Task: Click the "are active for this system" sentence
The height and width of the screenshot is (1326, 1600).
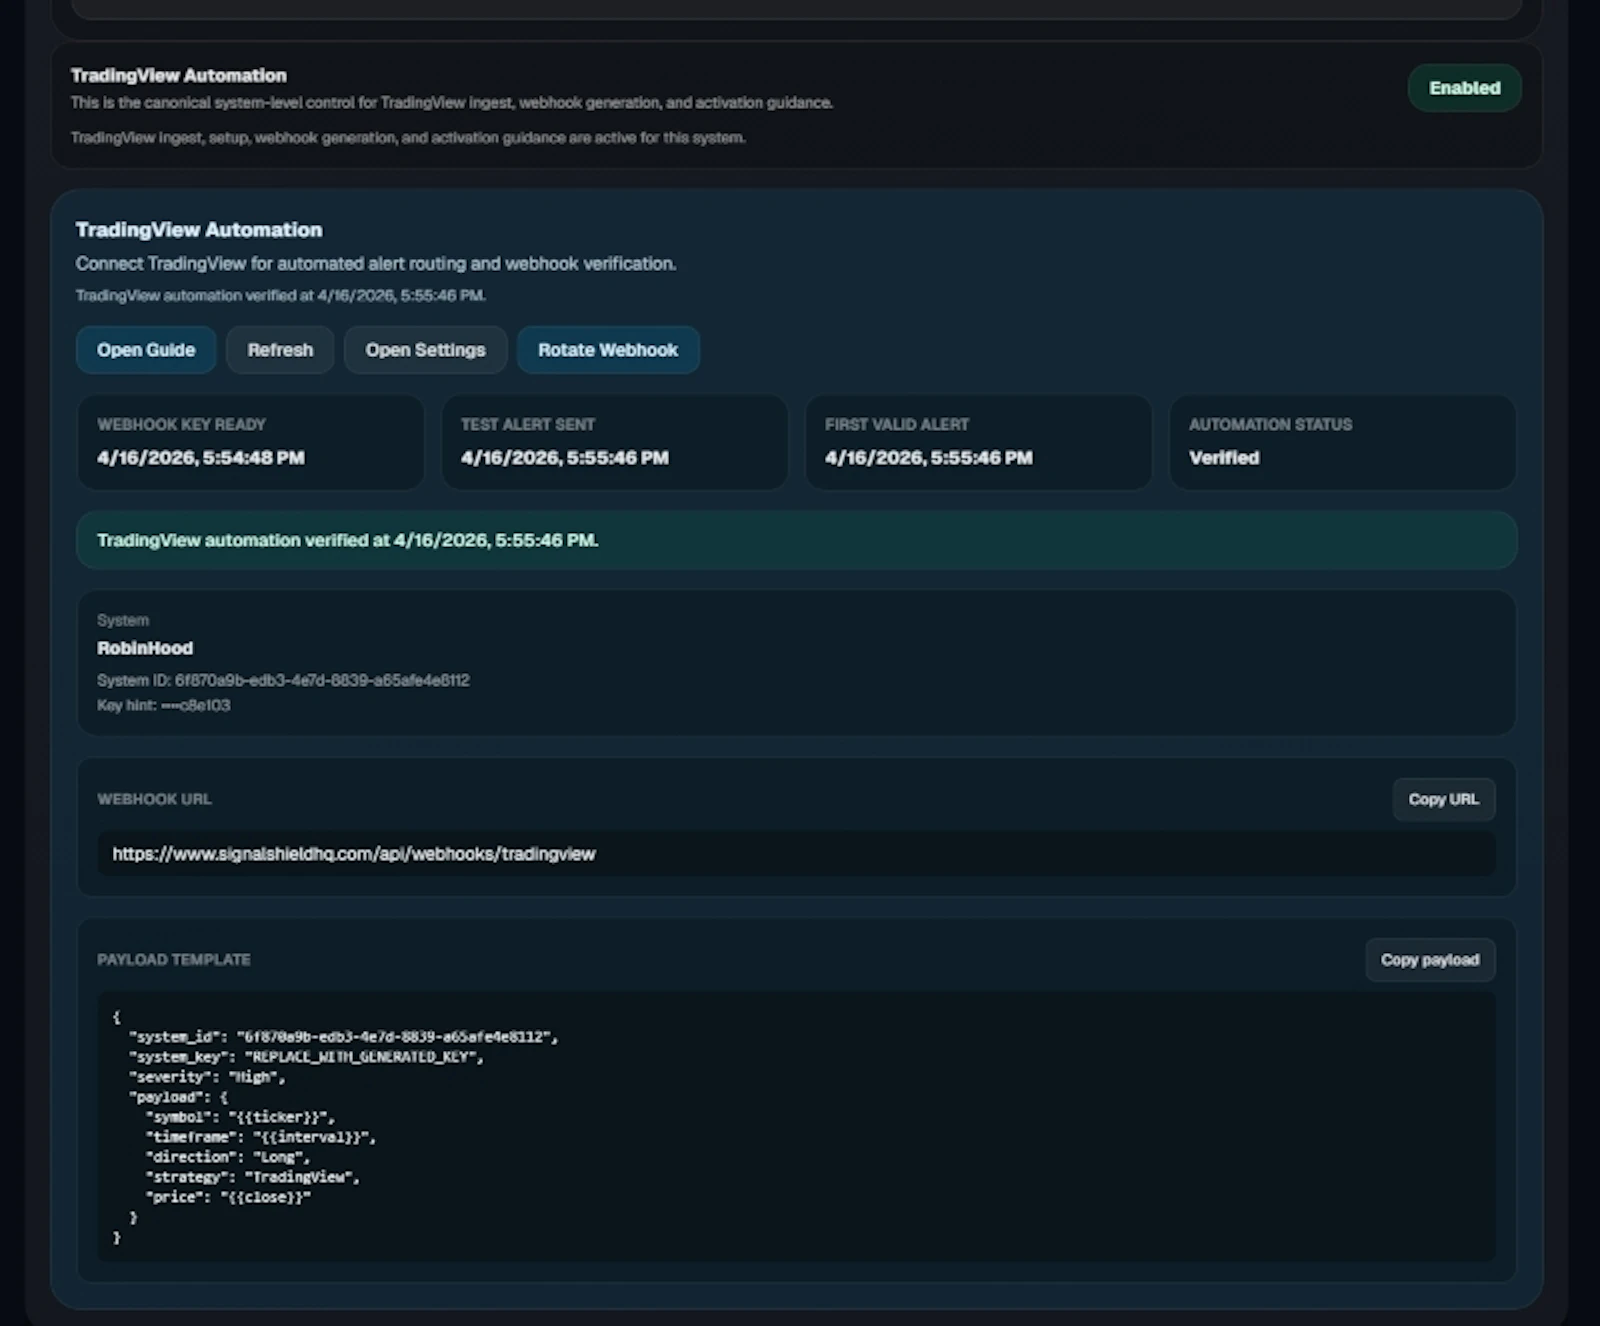Action: pyautogui.click(x=408, y=138)
